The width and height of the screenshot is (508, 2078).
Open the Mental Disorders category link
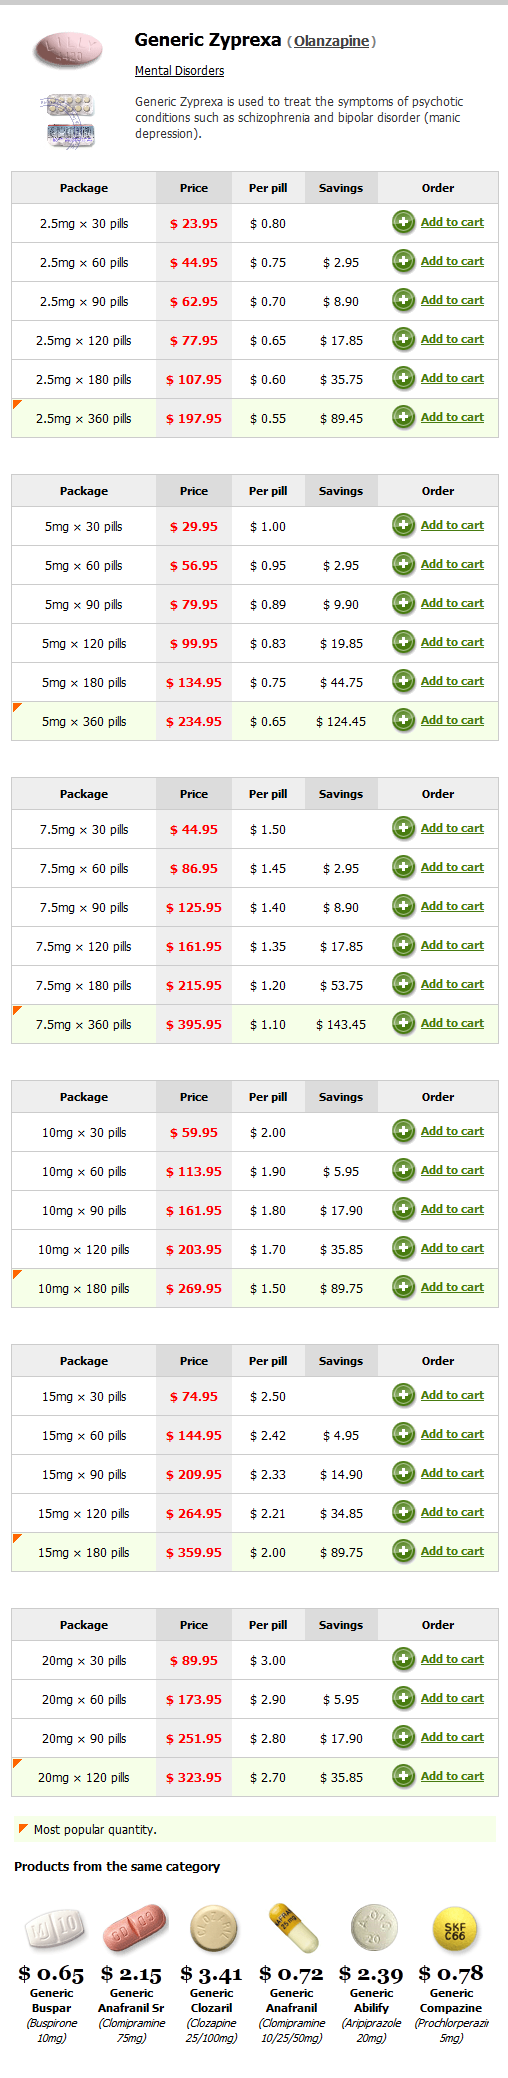coord(179,71)
